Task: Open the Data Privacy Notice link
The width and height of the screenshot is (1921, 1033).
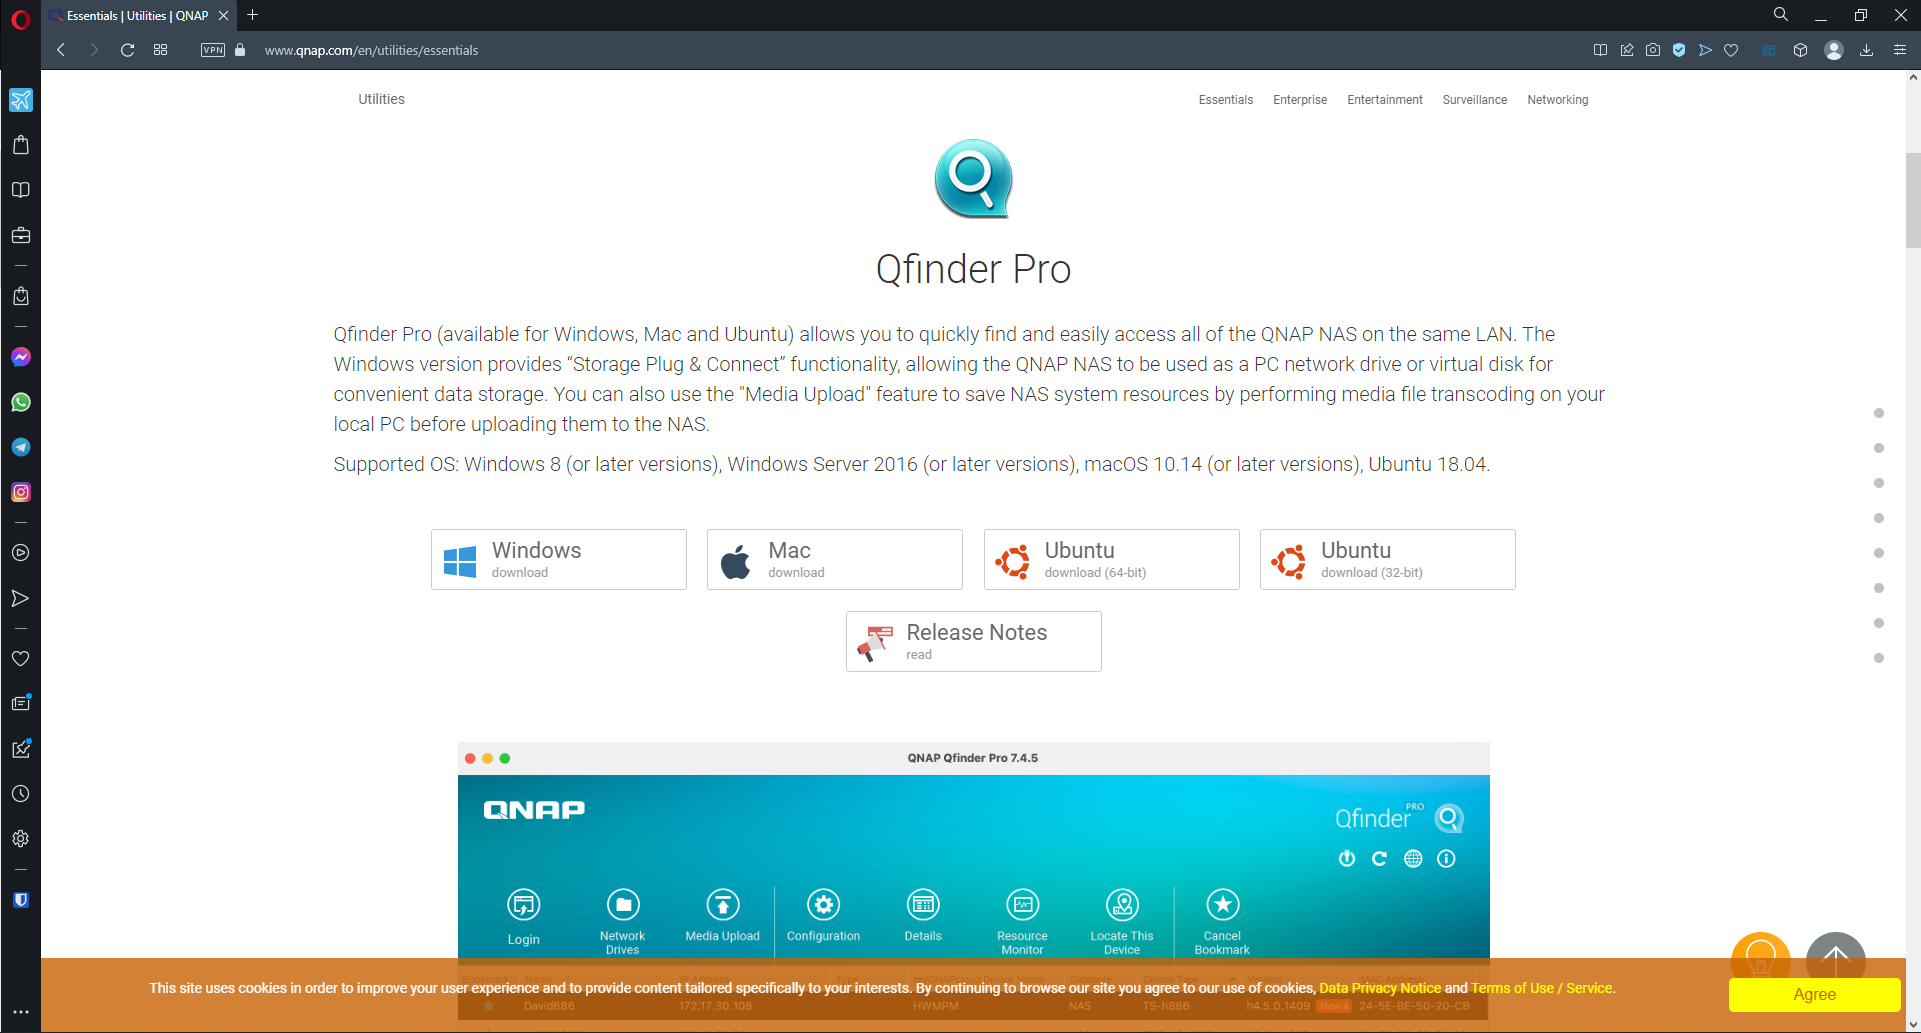Action: (1380, 988)
